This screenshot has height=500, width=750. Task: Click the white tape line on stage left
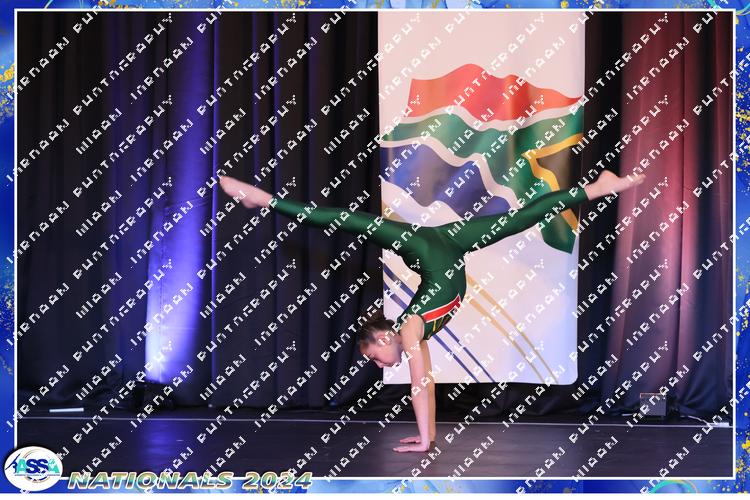[x=68, y=410]
